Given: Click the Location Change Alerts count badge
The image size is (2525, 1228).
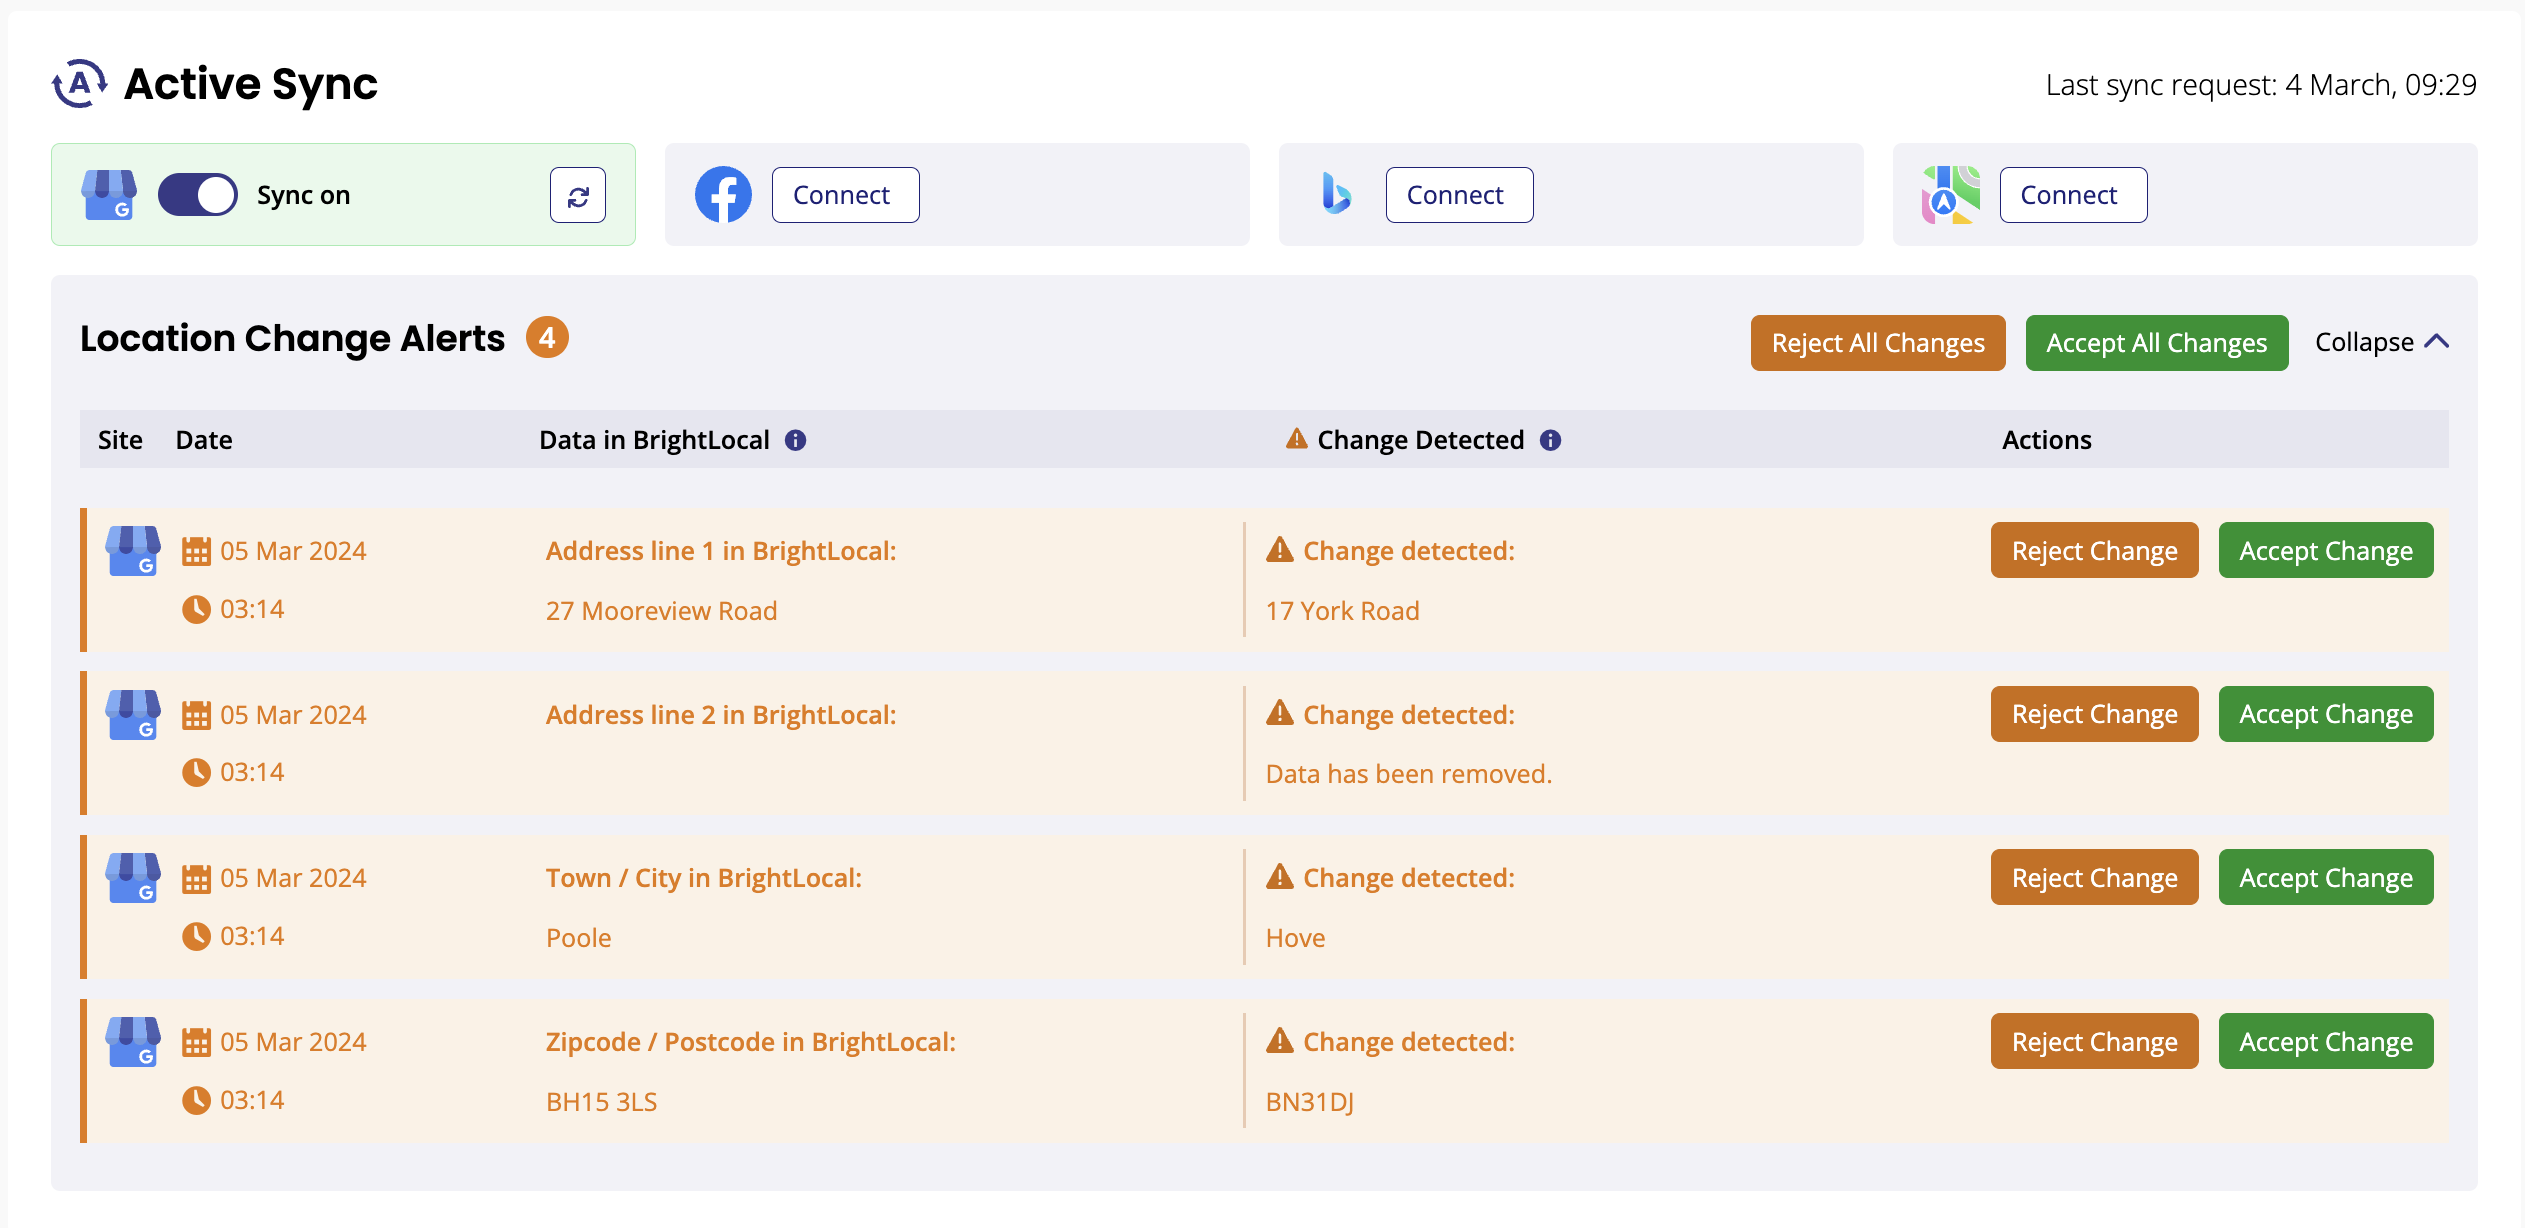Looking at the screenshot, I should point(547,338).
